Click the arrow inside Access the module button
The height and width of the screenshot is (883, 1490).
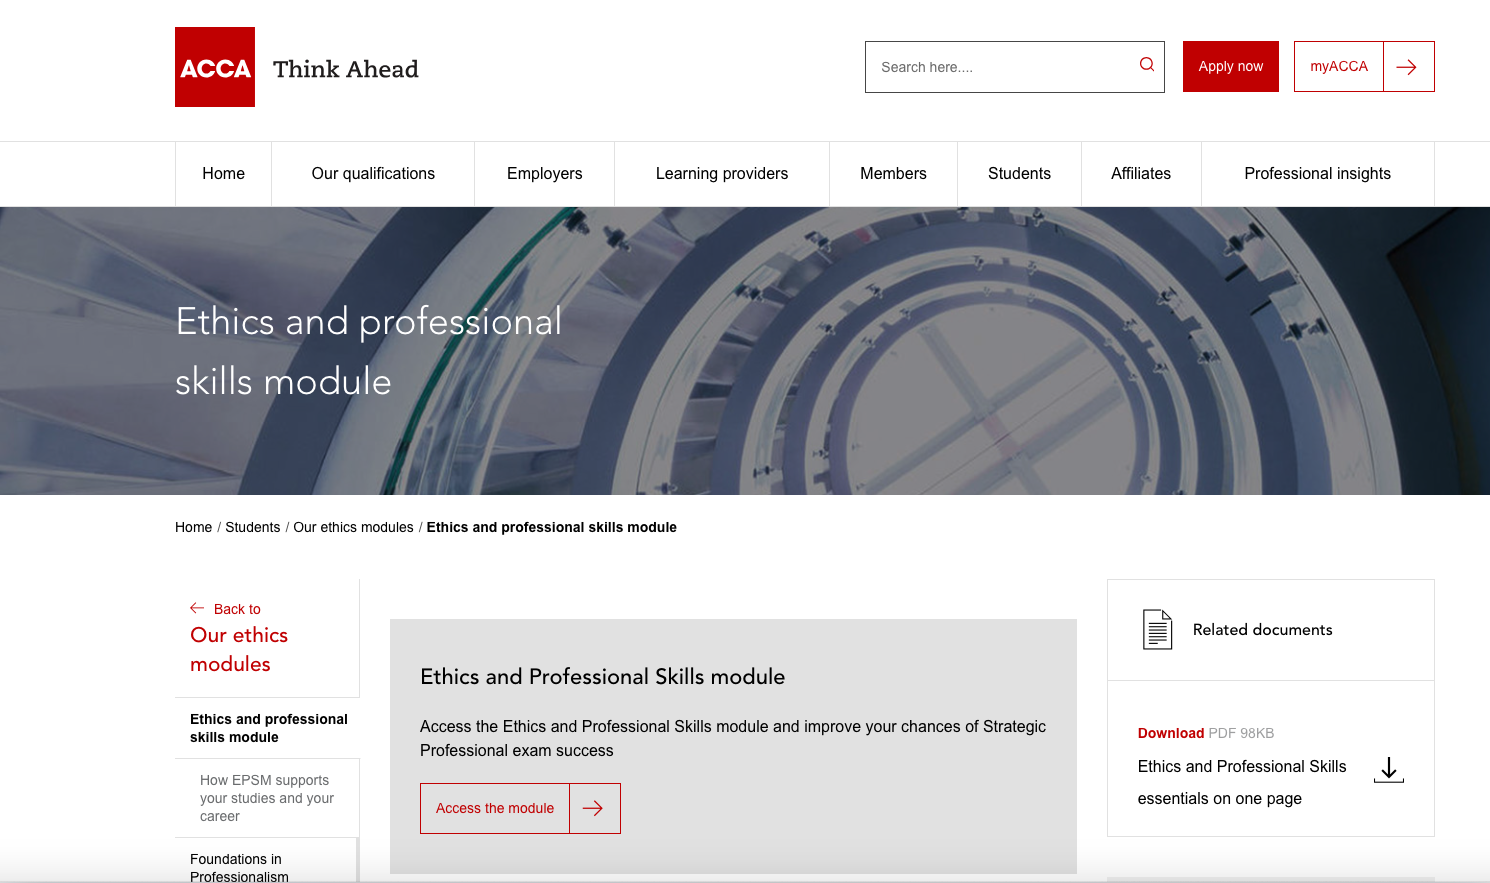(595, 808)
